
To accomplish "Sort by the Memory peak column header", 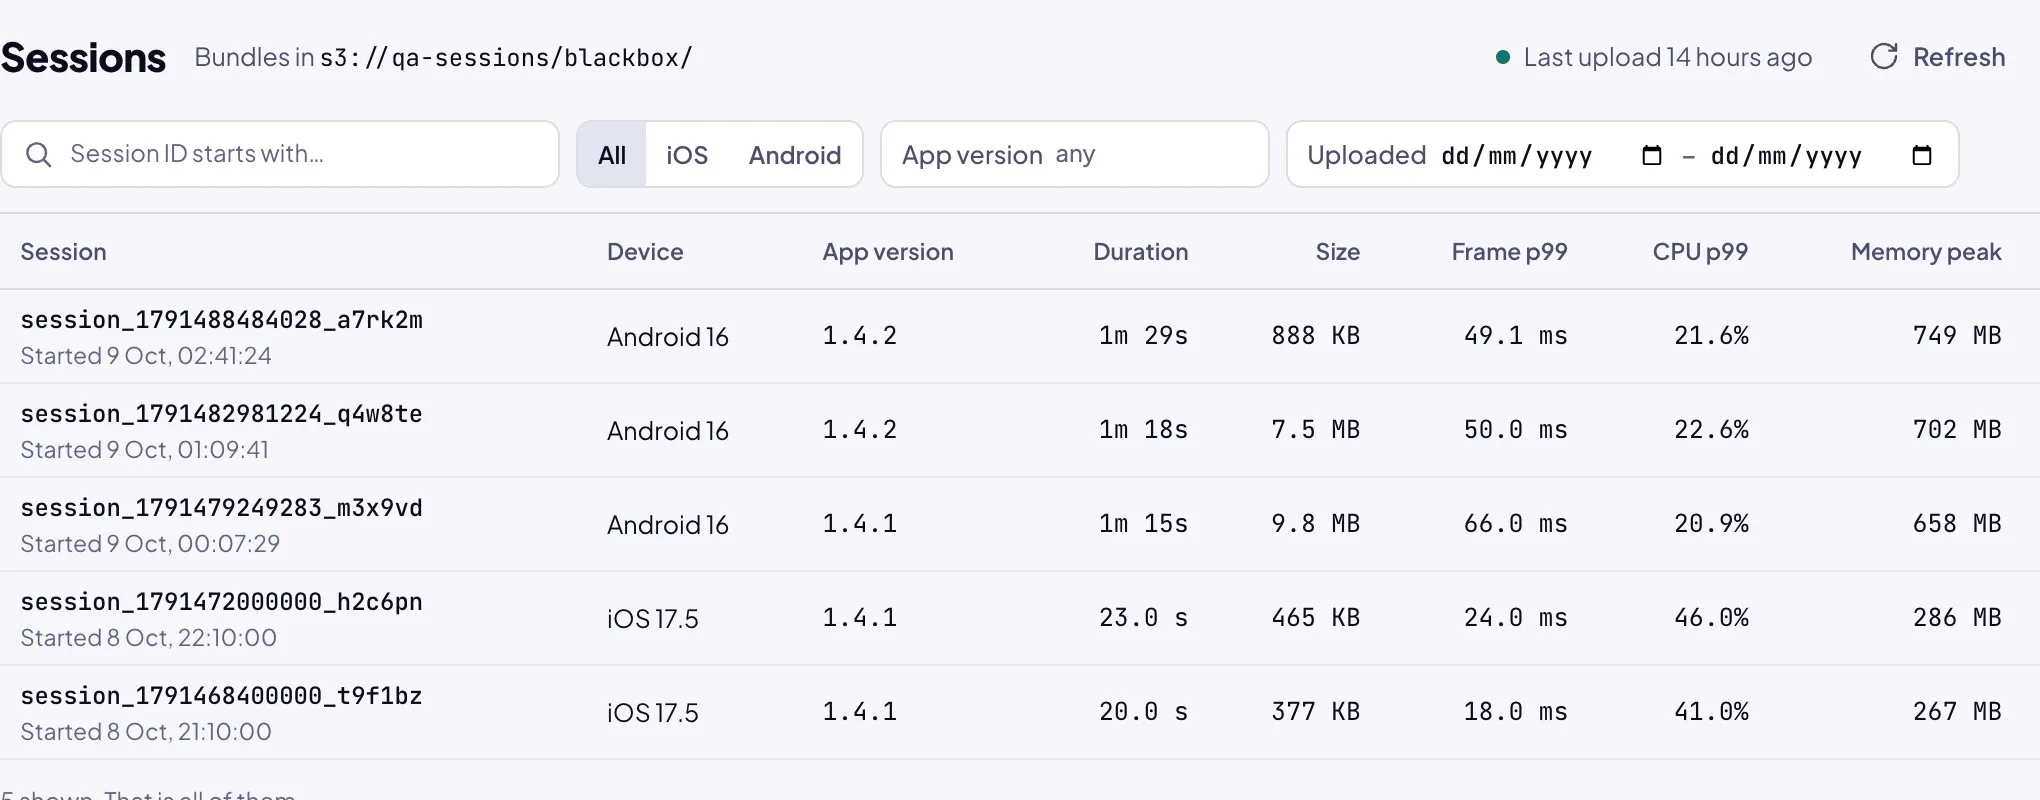I will [x=1926, y=252].
